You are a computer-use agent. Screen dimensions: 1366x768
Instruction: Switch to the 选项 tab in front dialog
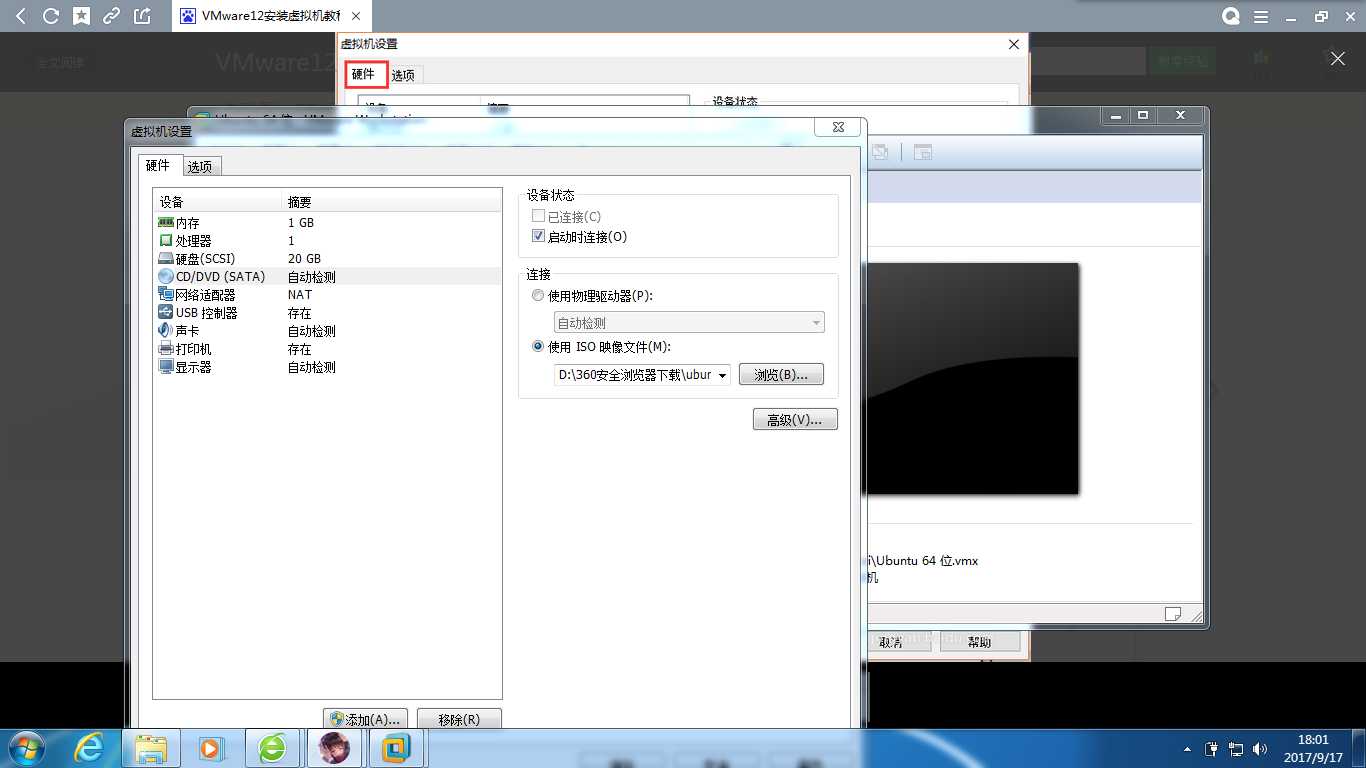(x=200, y=167)
